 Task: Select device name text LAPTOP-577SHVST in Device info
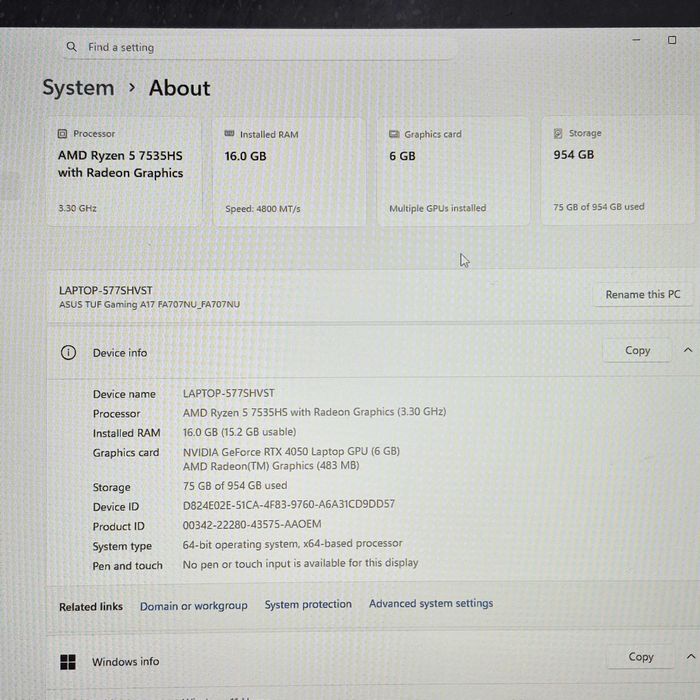(x=229, y=393)
